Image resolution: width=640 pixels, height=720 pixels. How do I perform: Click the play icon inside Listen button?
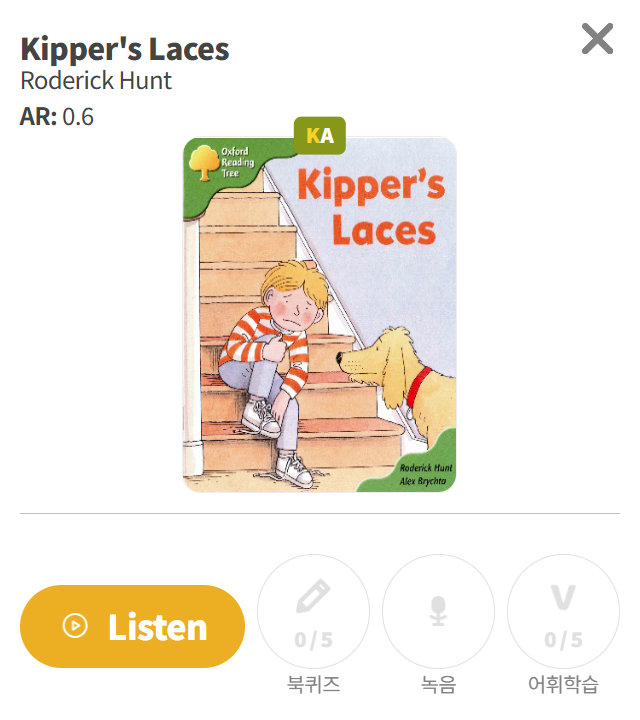tap(75, 626)
